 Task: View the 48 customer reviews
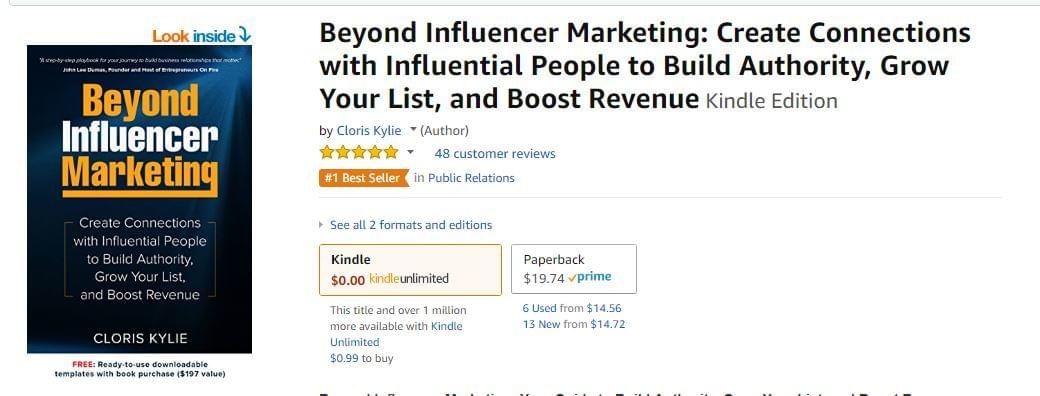point(495,154)
